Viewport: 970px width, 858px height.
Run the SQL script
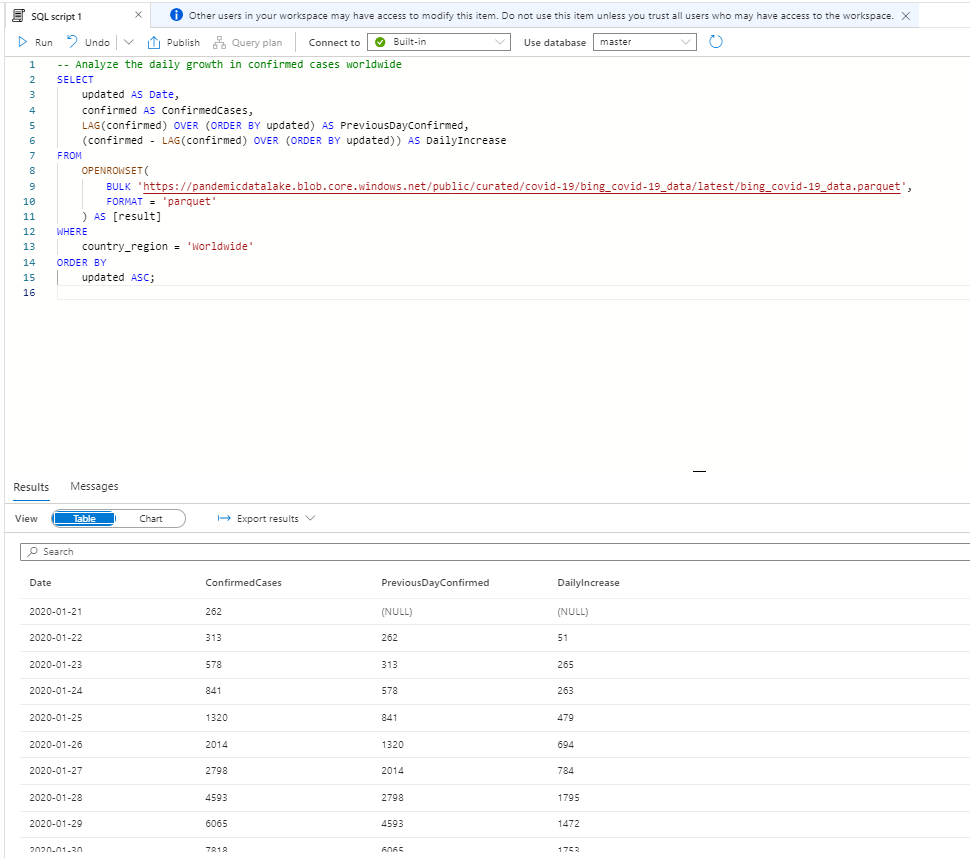35,42
